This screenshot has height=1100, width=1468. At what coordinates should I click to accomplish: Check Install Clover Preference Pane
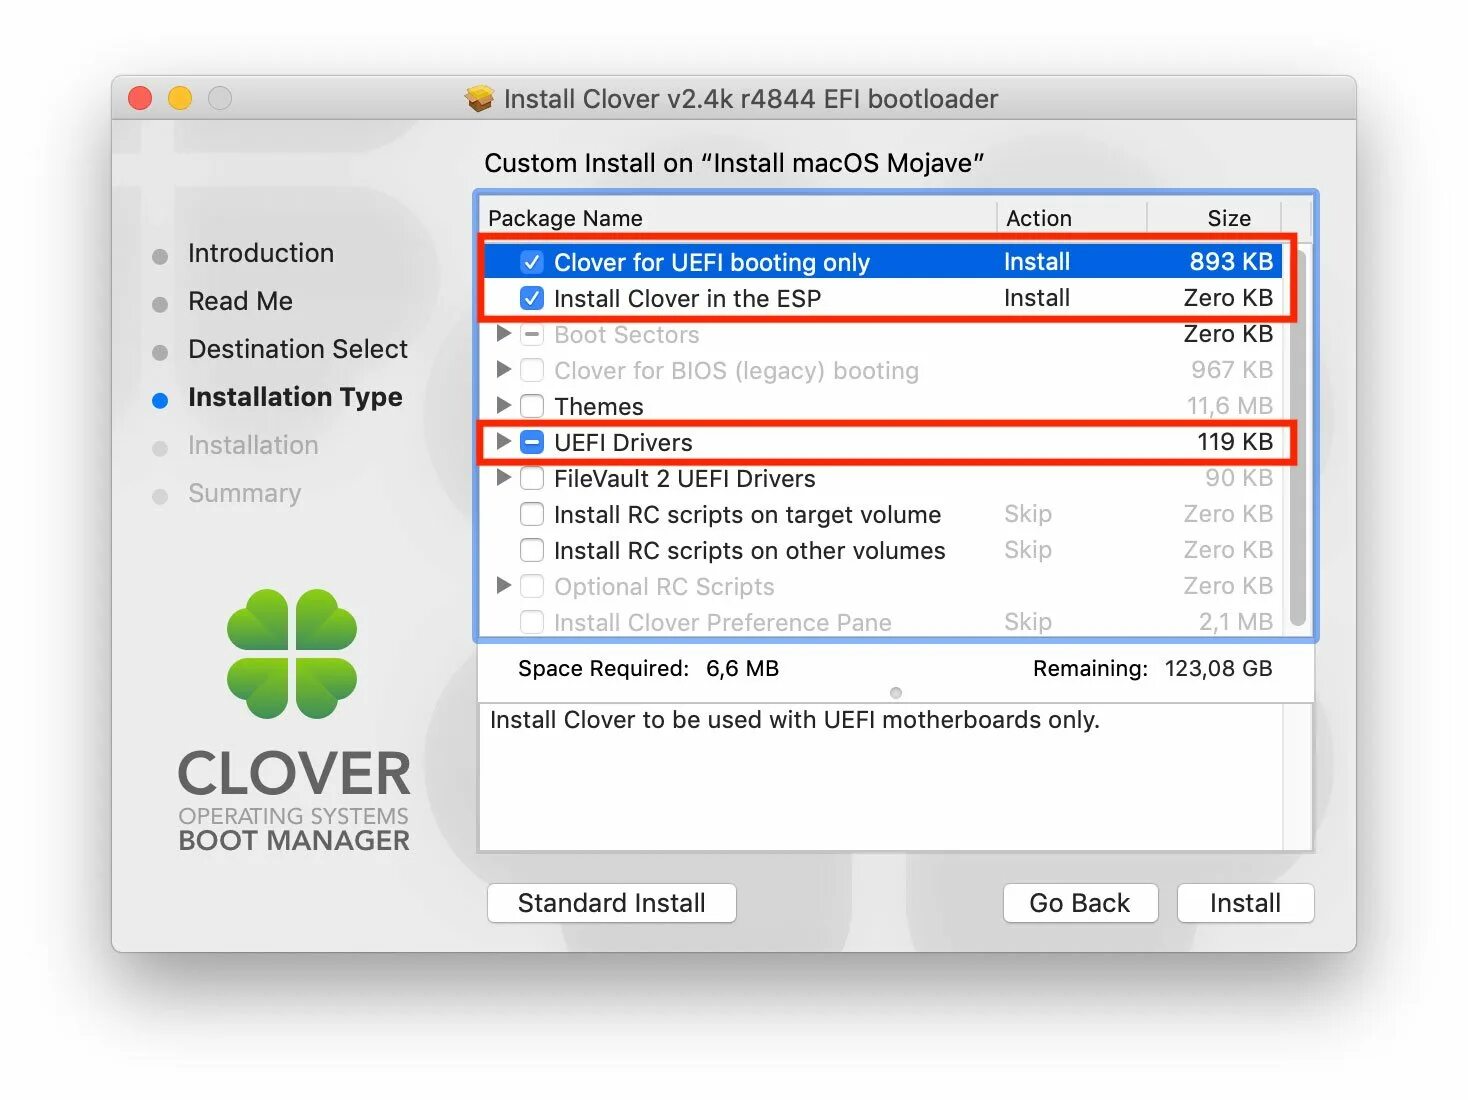(x=532, y=622)
